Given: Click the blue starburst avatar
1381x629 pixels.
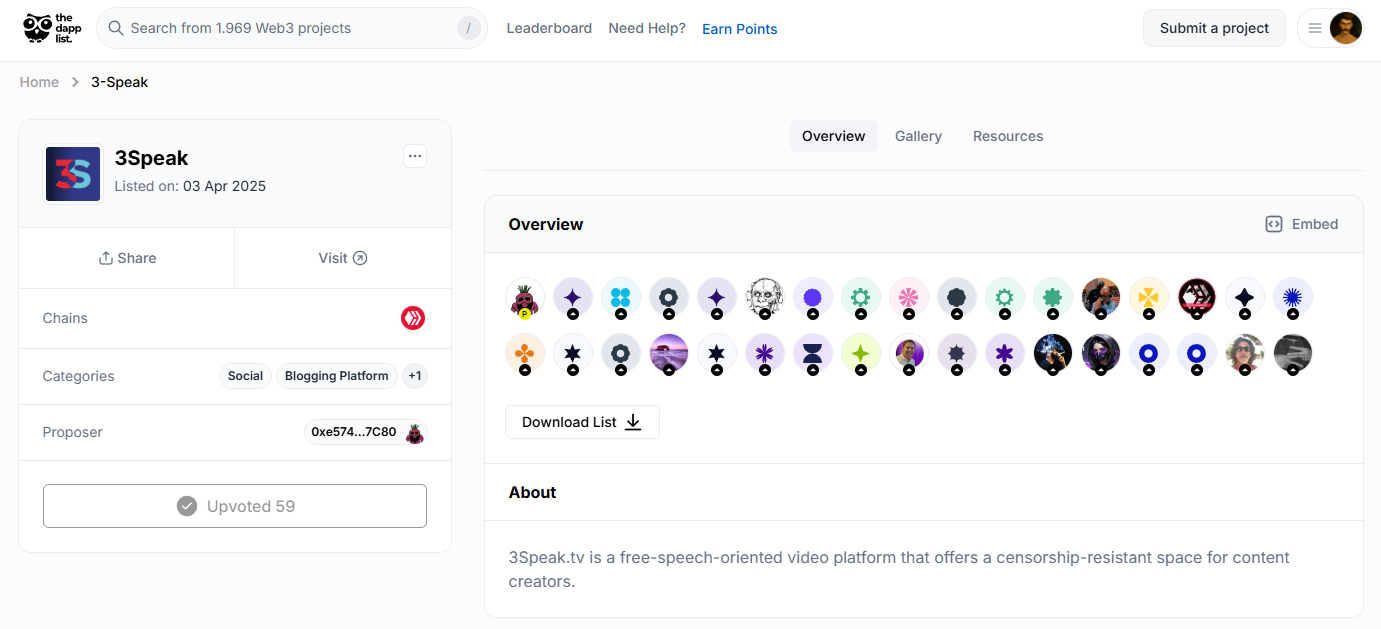Looking at the screenshot, I should point(1293,298).
